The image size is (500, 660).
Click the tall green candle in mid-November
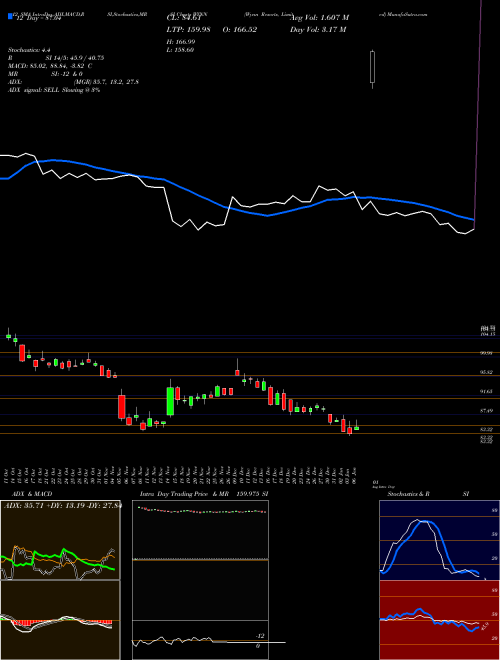[x=170, y=400]
